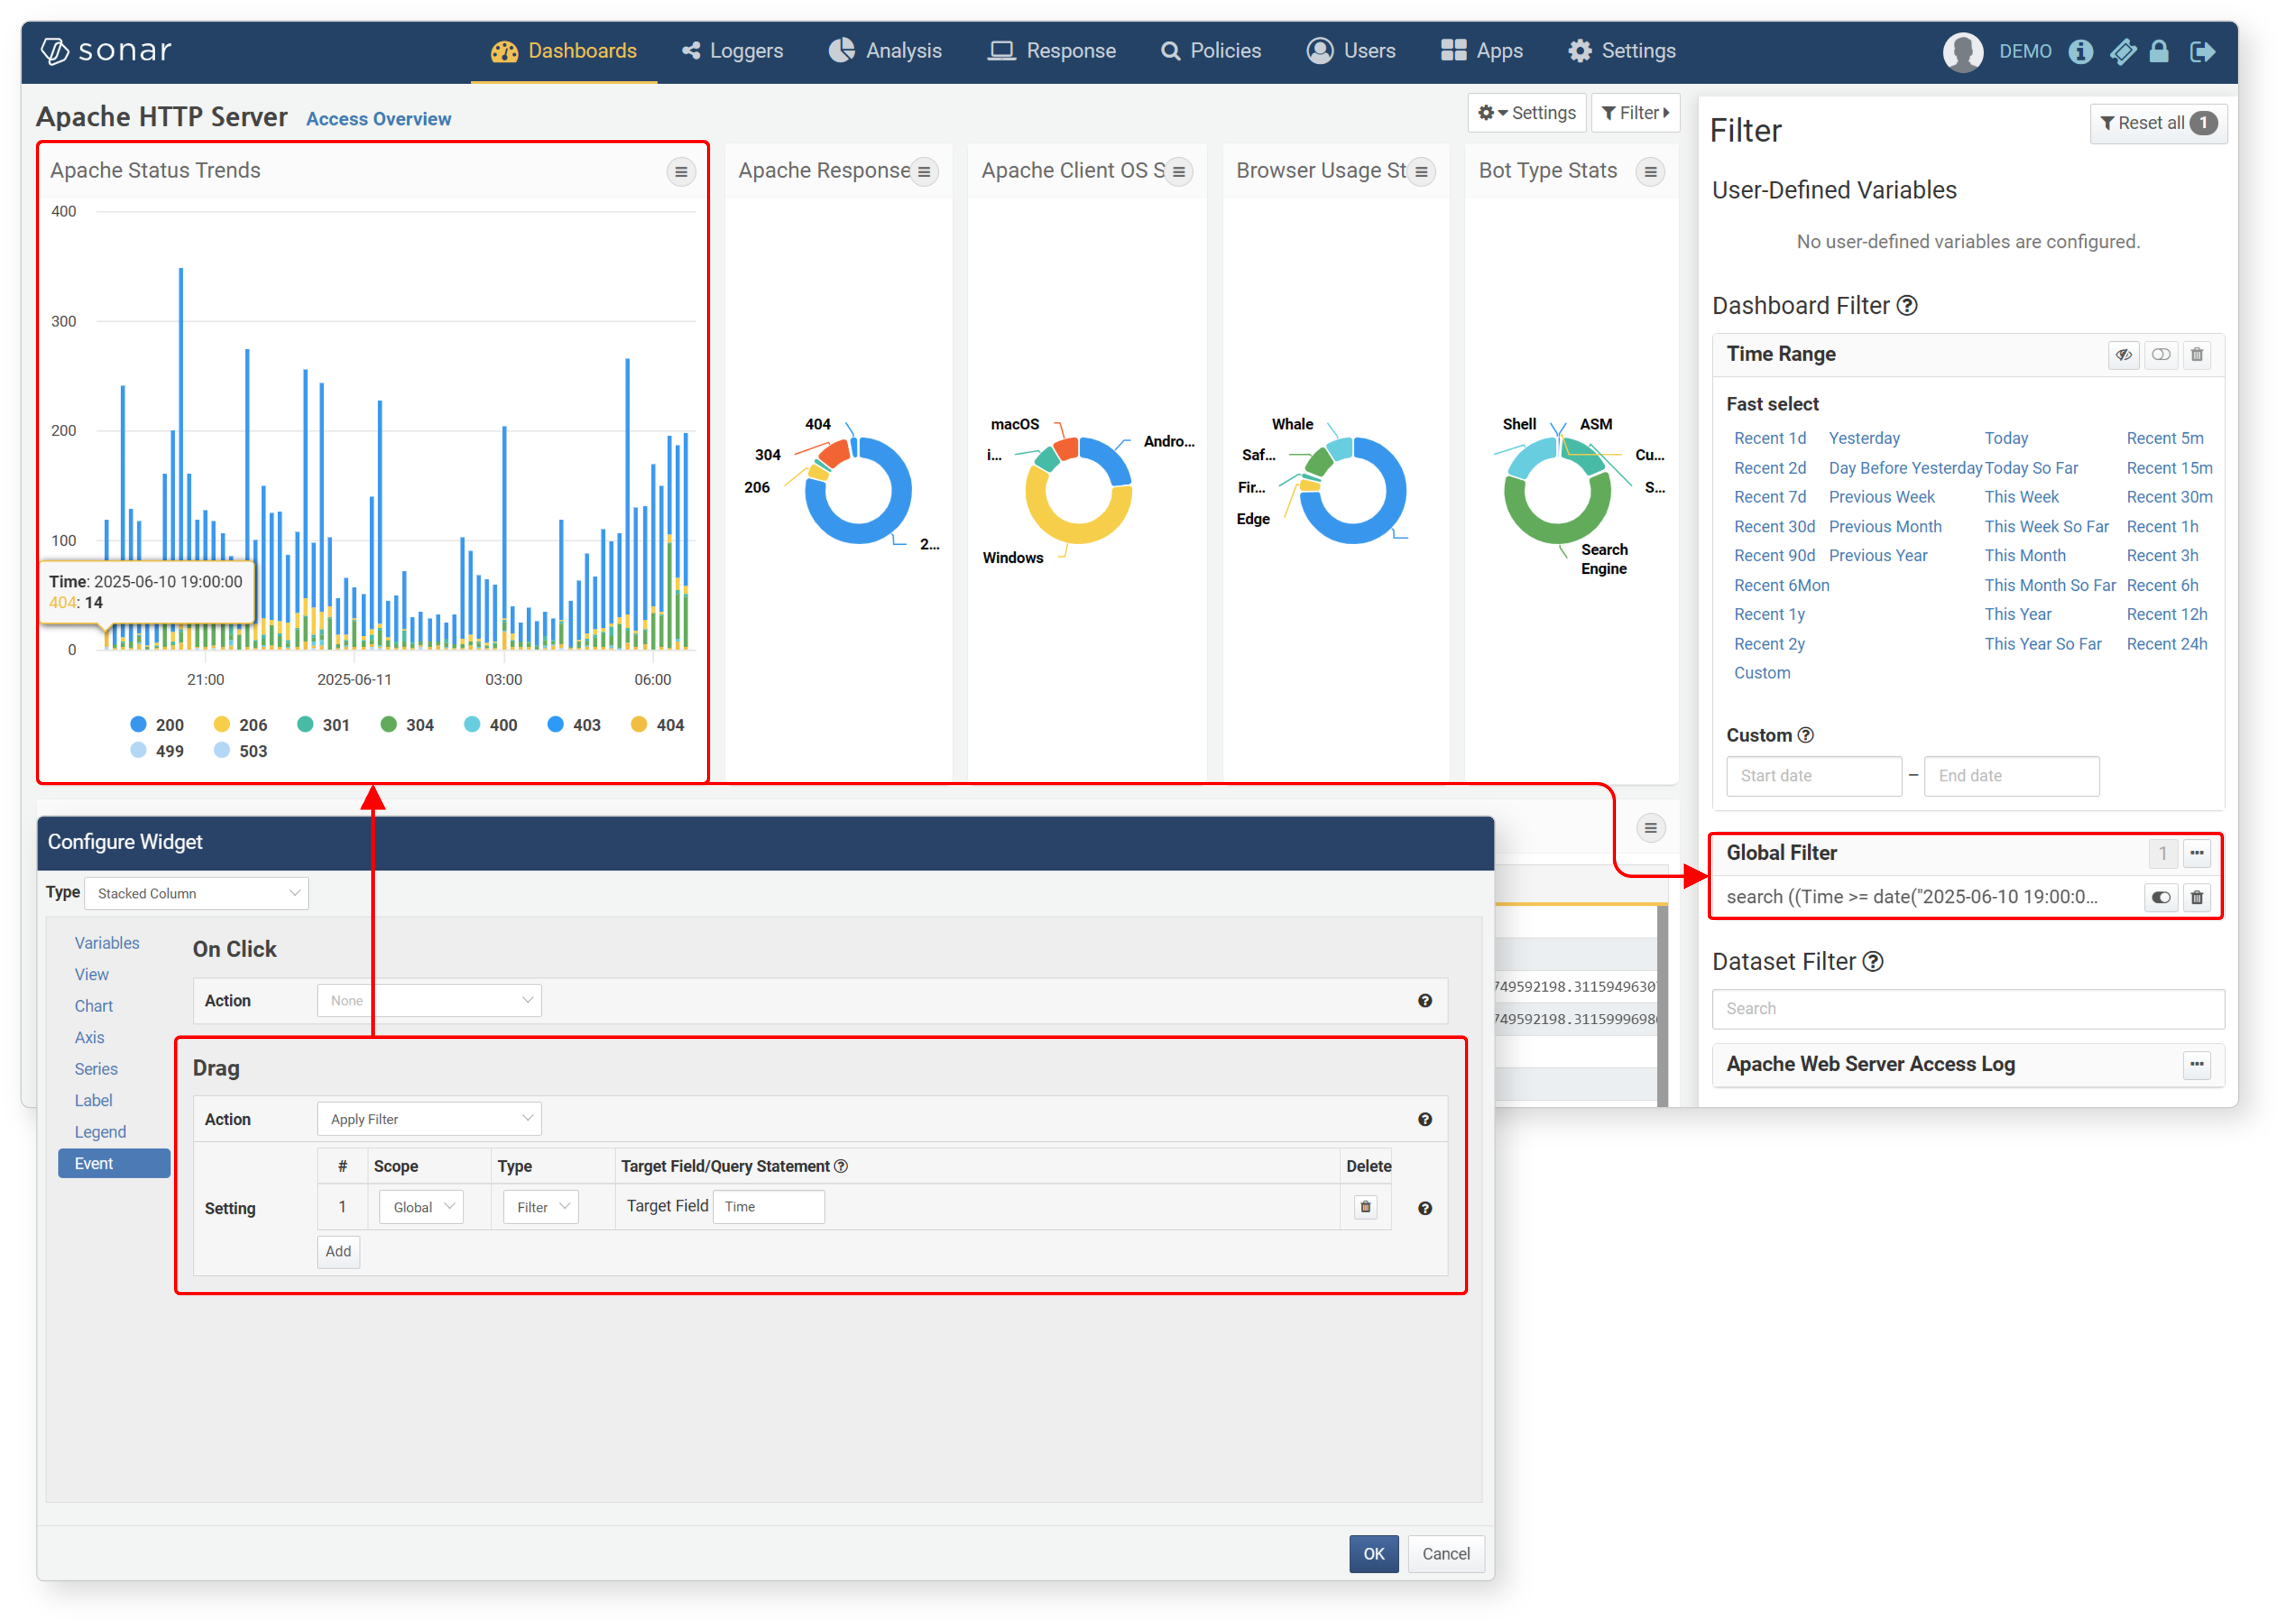Open the Response tab
This screenshot has height=1624, width=2282.
1051,51
